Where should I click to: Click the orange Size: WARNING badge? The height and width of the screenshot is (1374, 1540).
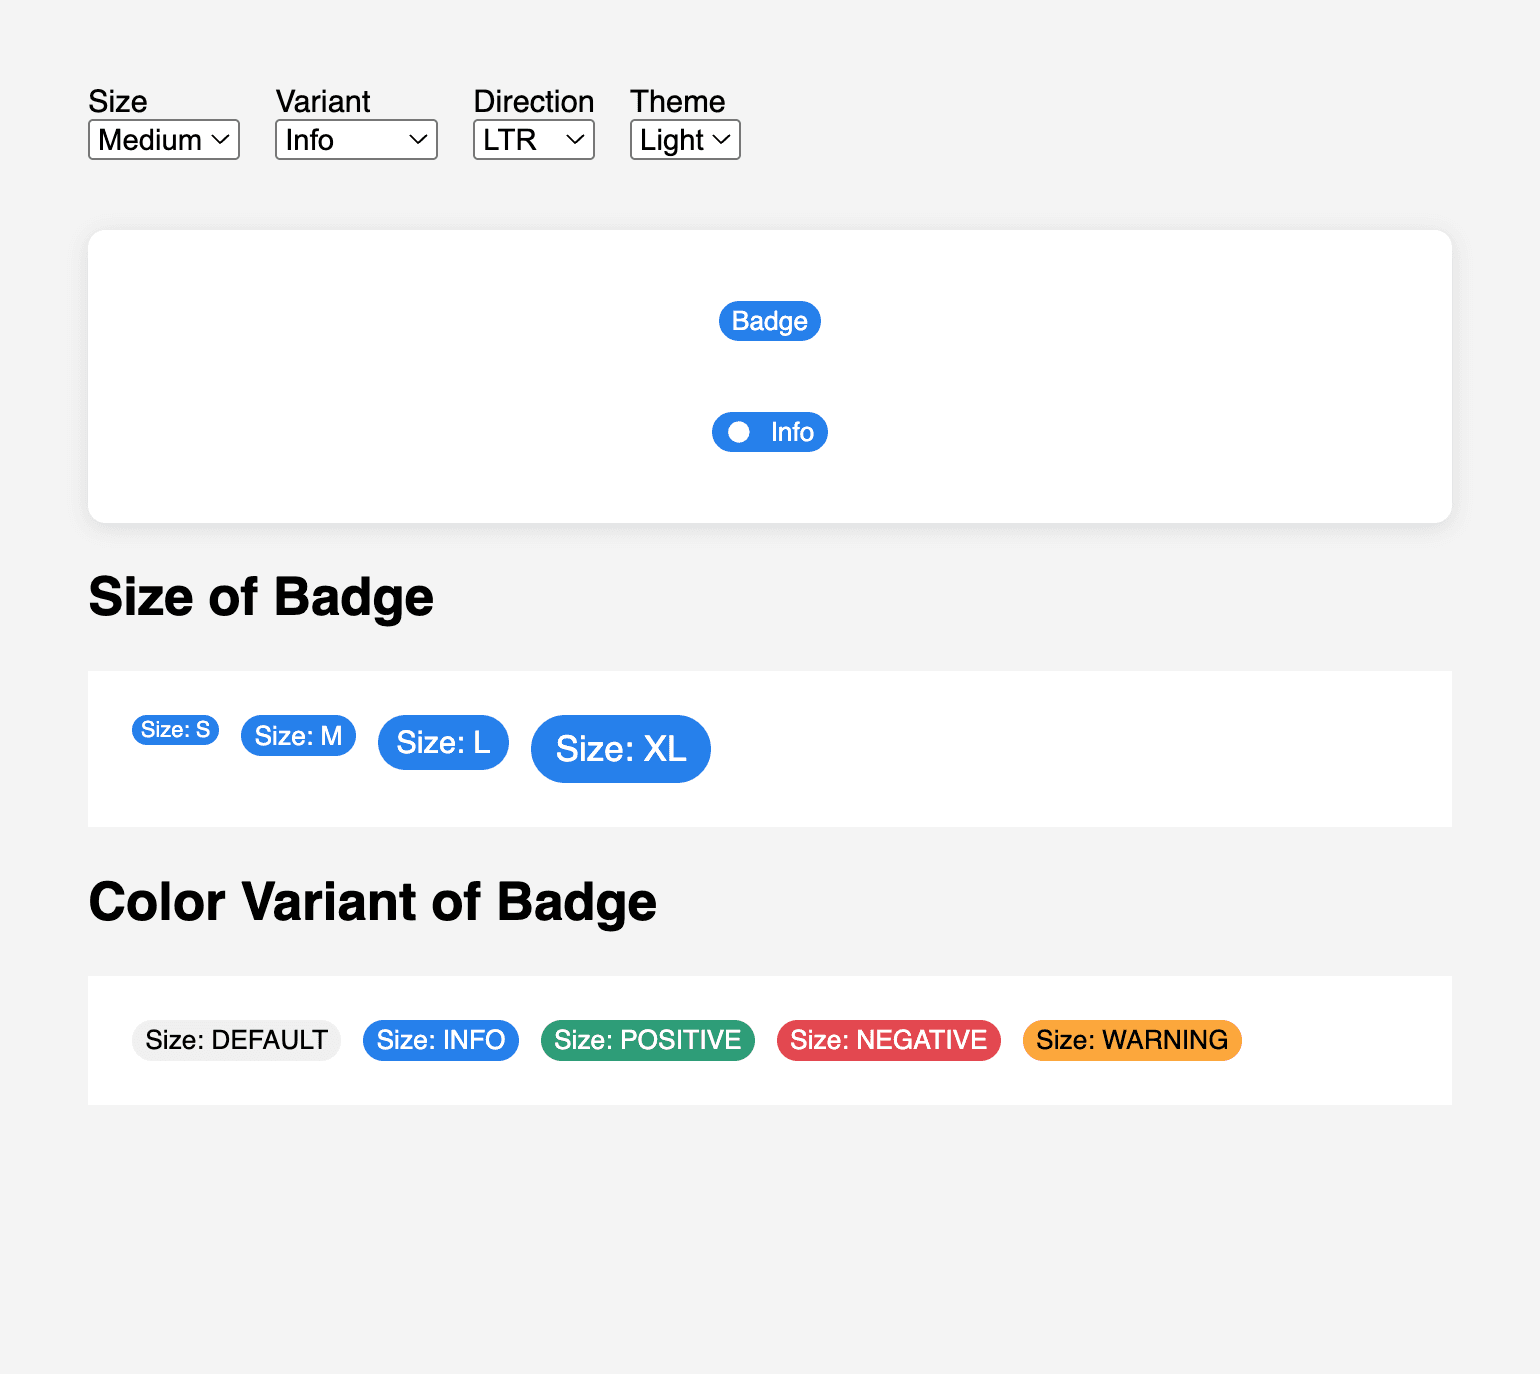pyautogui.click(x=1131, y=1040)
